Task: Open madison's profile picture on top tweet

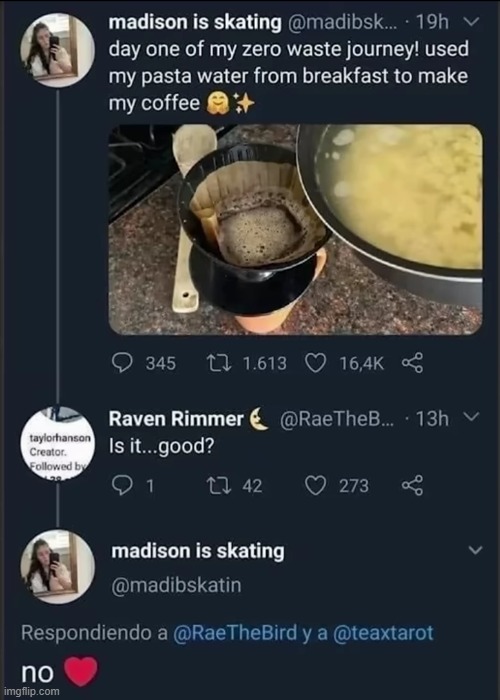Action: point(57,50)
